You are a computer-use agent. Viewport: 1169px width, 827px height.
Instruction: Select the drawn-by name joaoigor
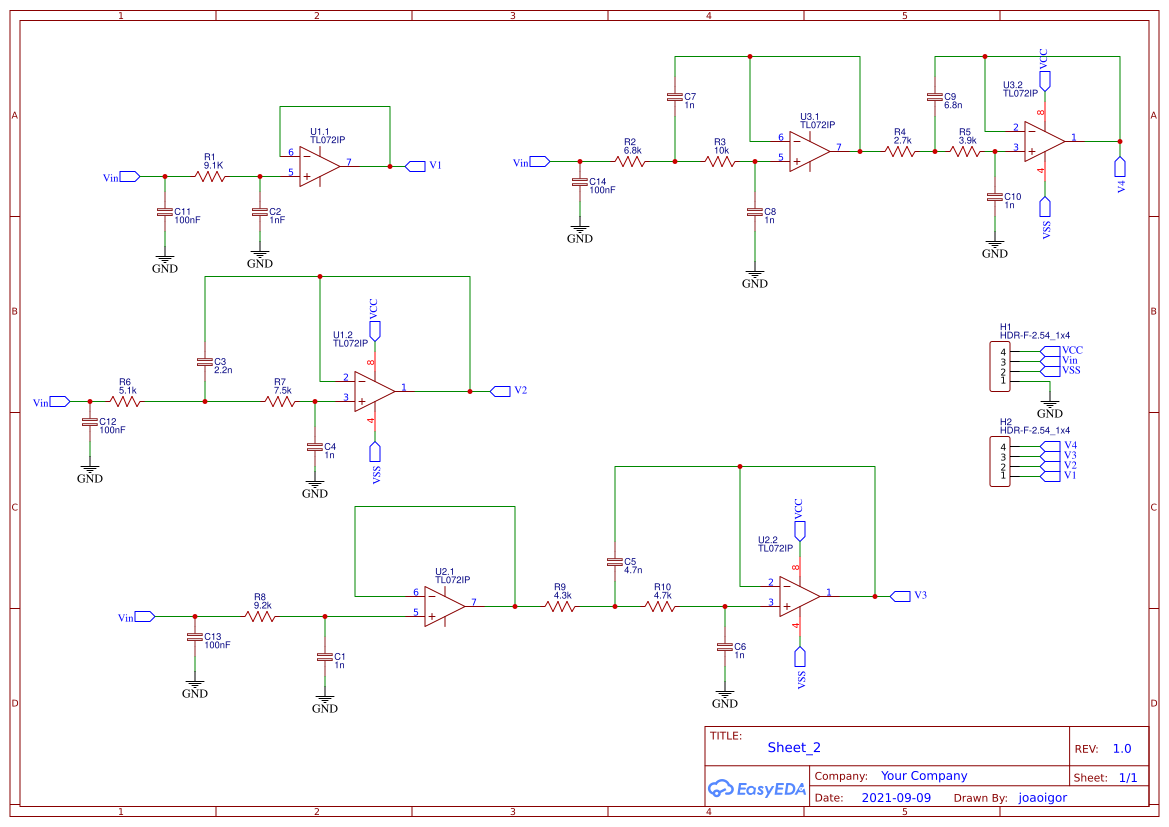(x=1043, y=798)
